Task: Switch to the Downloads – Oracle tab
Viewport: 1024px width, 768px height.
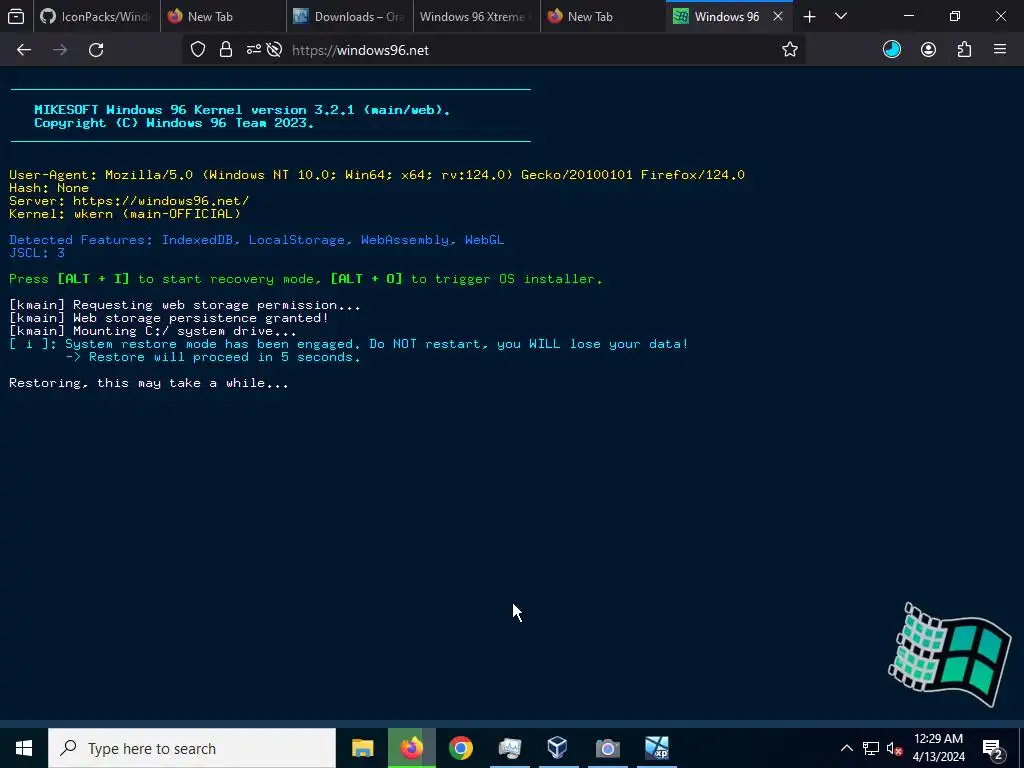Action: click(350, 16)
